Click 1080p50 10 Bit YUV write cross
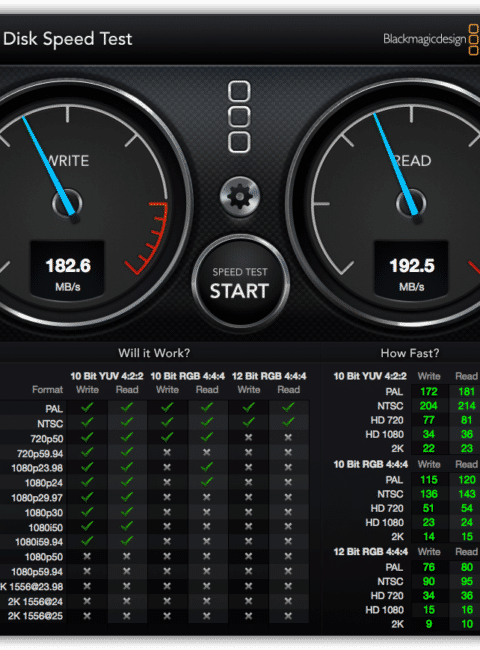The height and width of the screenshot is (650, 480). 87,556
